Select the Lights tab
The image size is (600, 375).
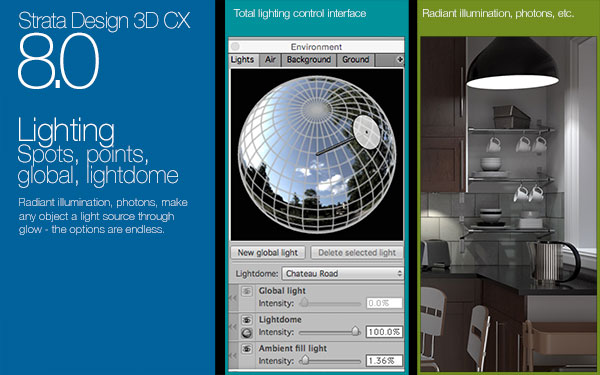tap(243, 60)
